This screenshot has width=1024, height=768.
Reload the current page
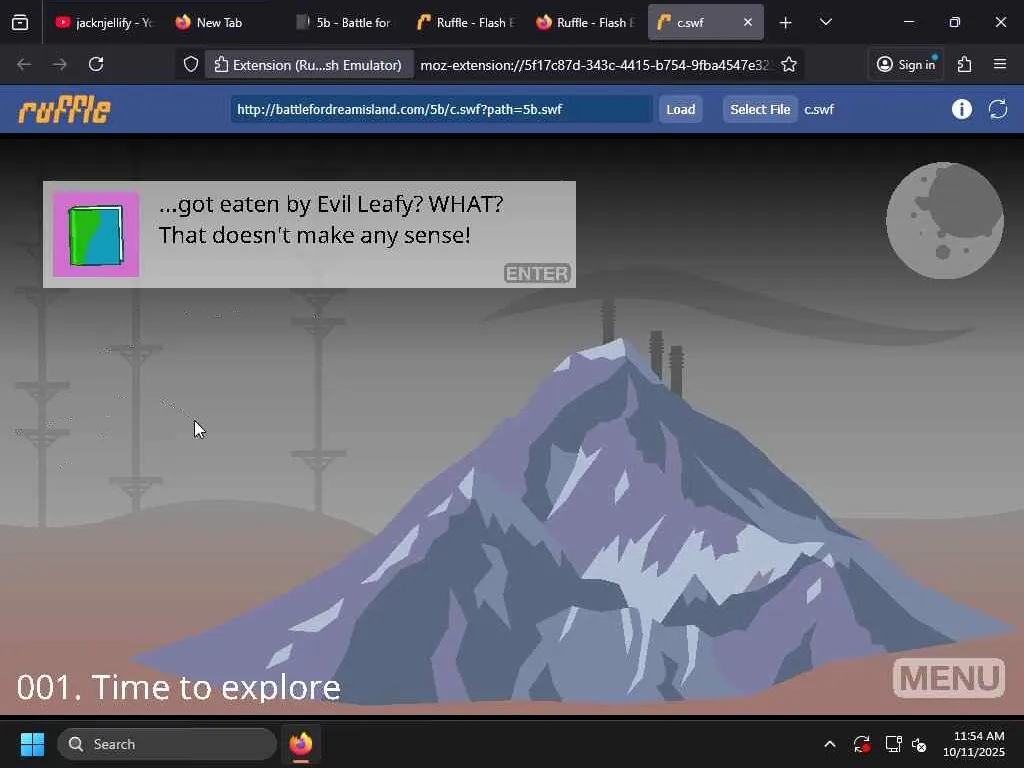point(96,64)
